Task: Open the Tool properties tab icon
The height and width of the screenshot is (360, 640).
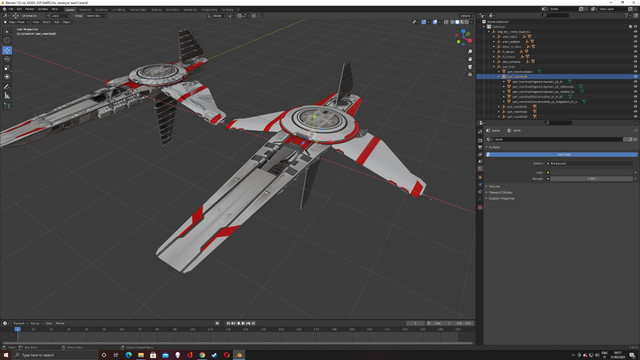Action: [480, 131]
